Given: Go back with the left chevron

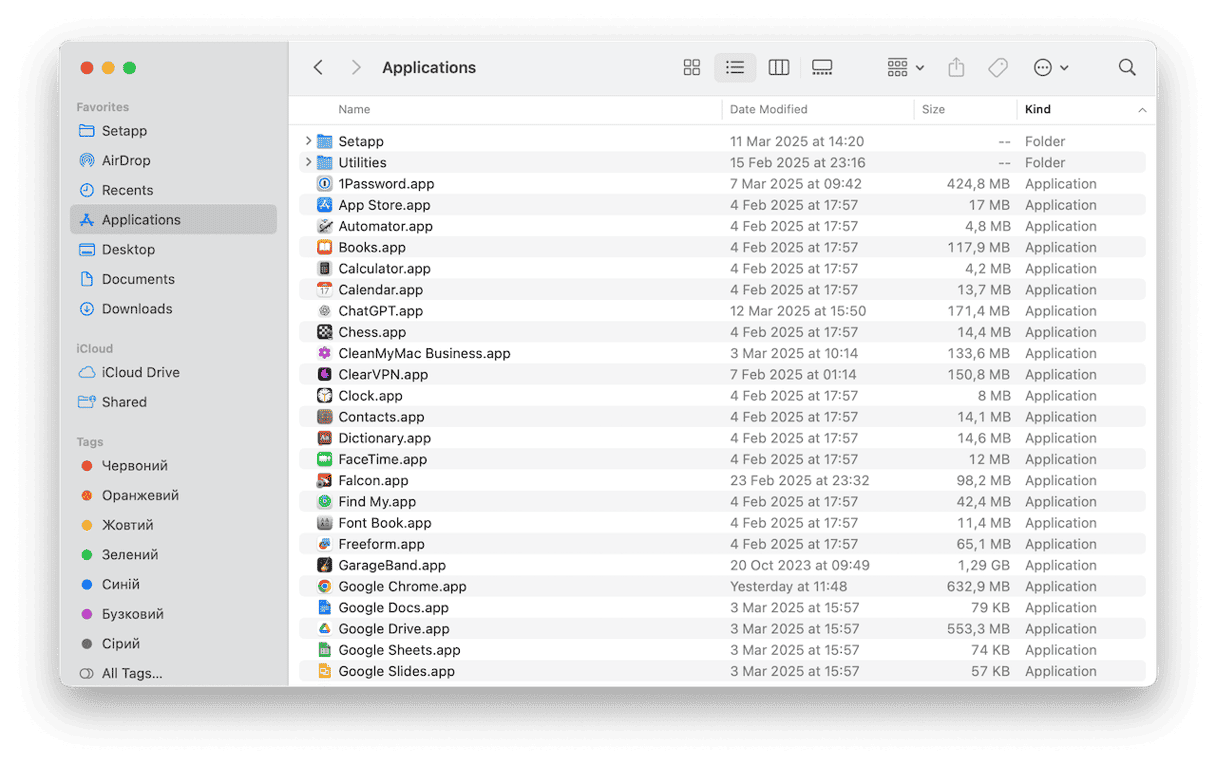Looking at the screenshot, I should [318, 68].
